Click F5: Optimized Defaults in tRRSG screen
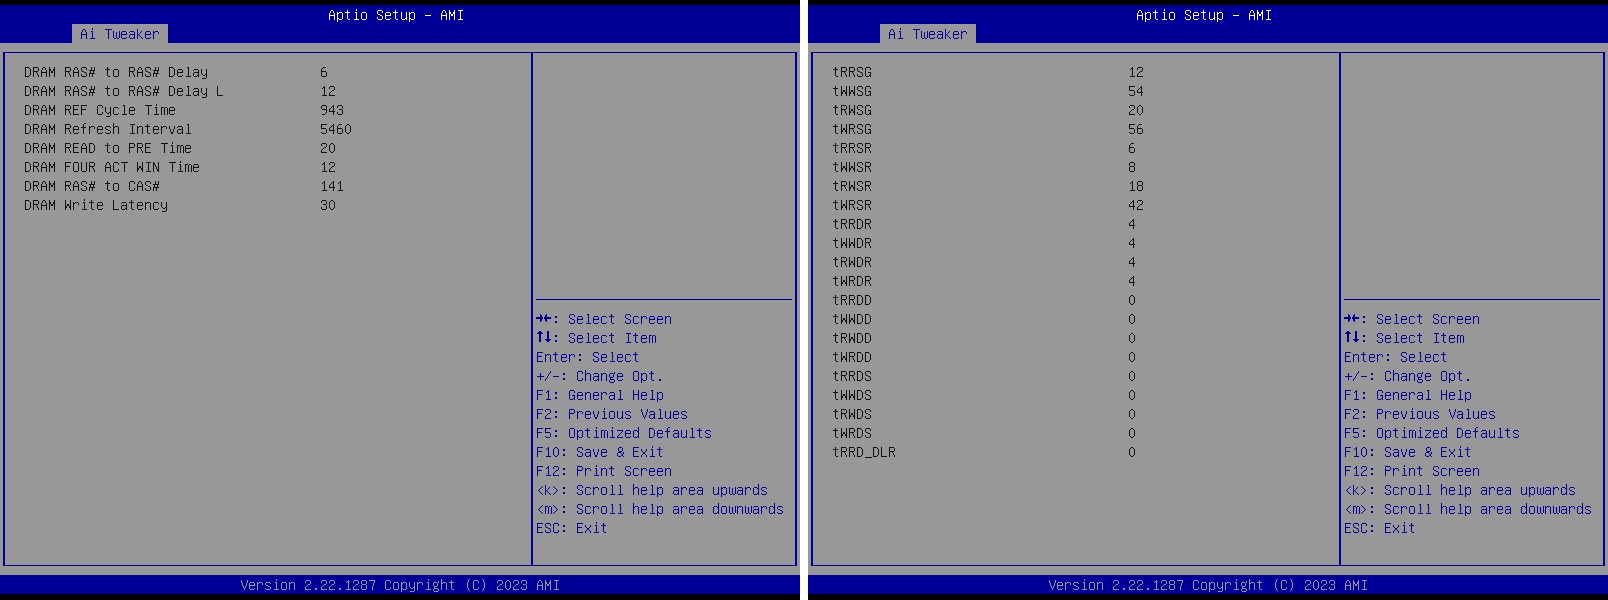The width and height of the screenshot is (1608, 600). 1432,433
